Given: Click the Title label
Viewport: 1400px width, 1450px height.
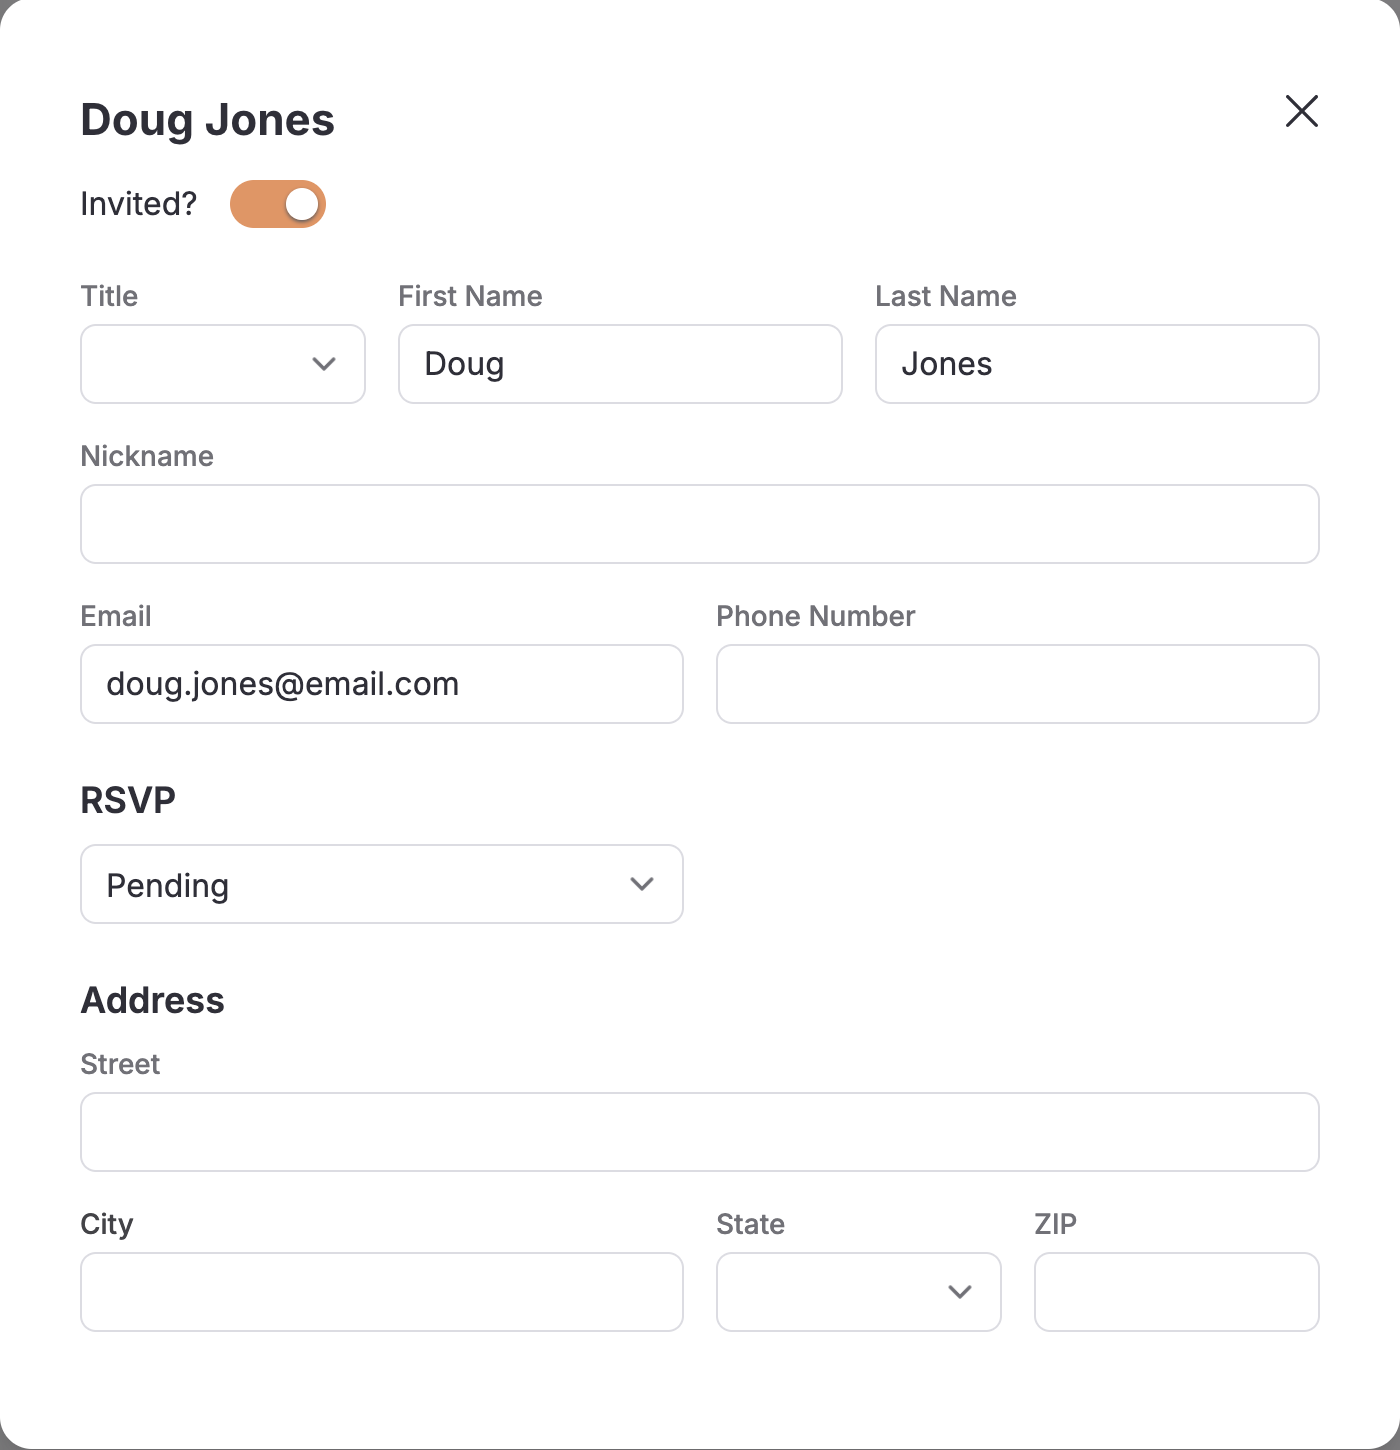Looking at the screenshot, I should coord(109,296).
